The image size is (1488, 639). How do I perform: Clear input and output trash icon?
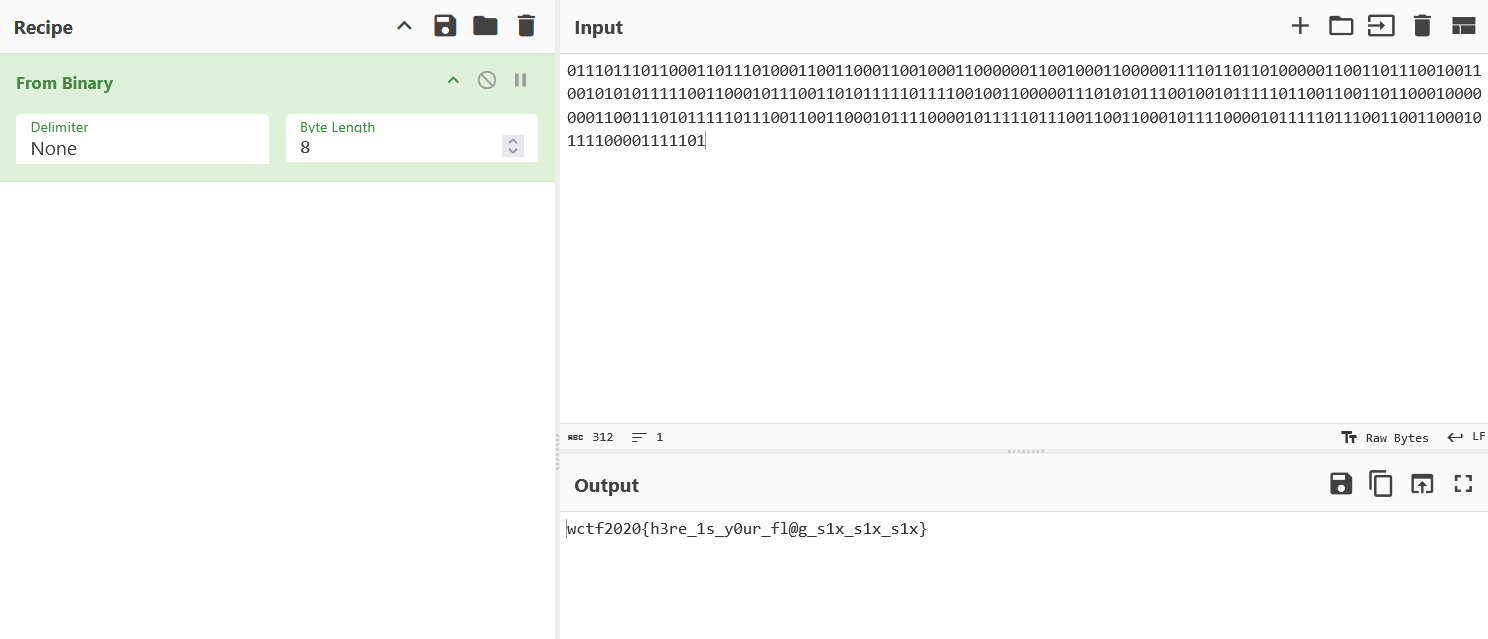tap(1422, 26)
